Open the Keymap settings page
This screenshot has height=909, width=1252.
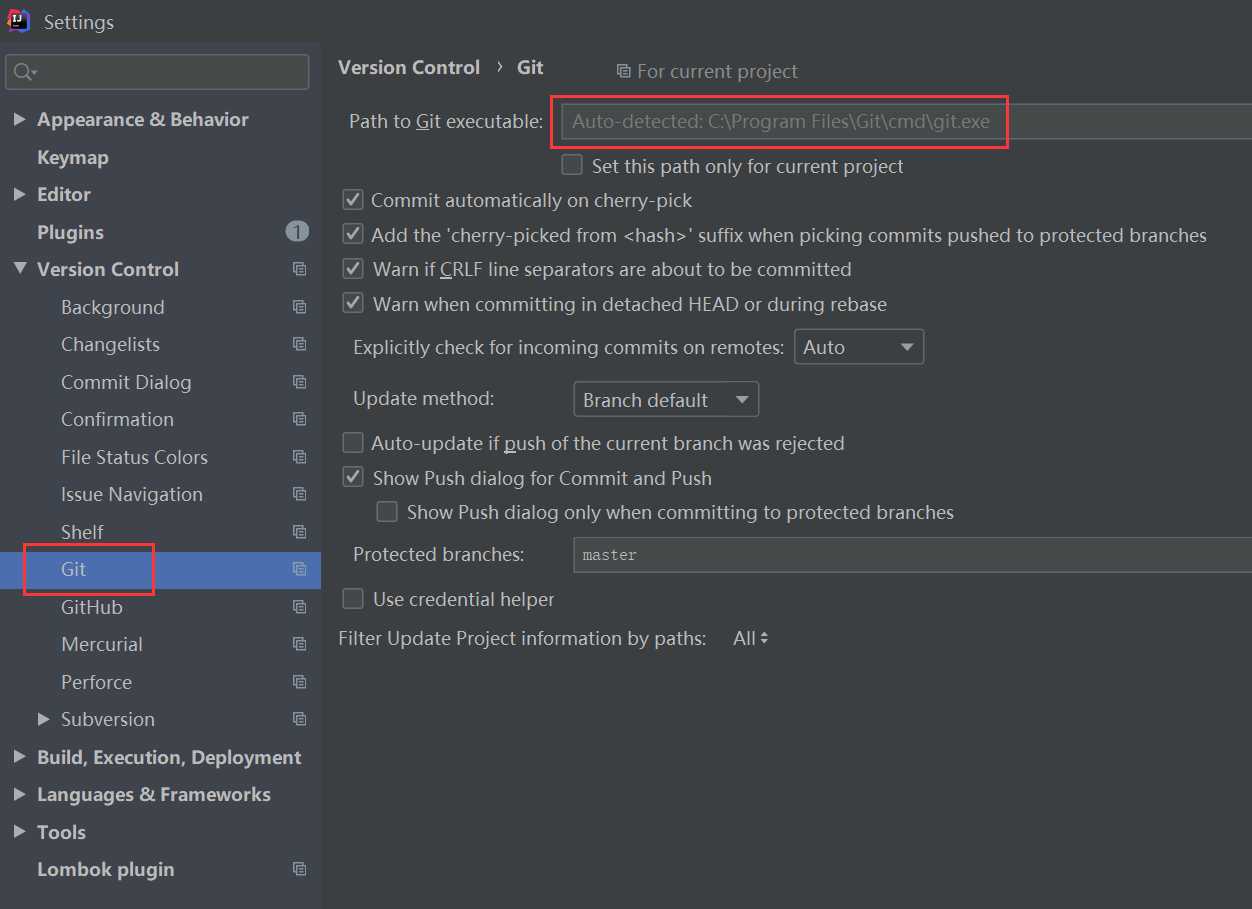(72, 157)
